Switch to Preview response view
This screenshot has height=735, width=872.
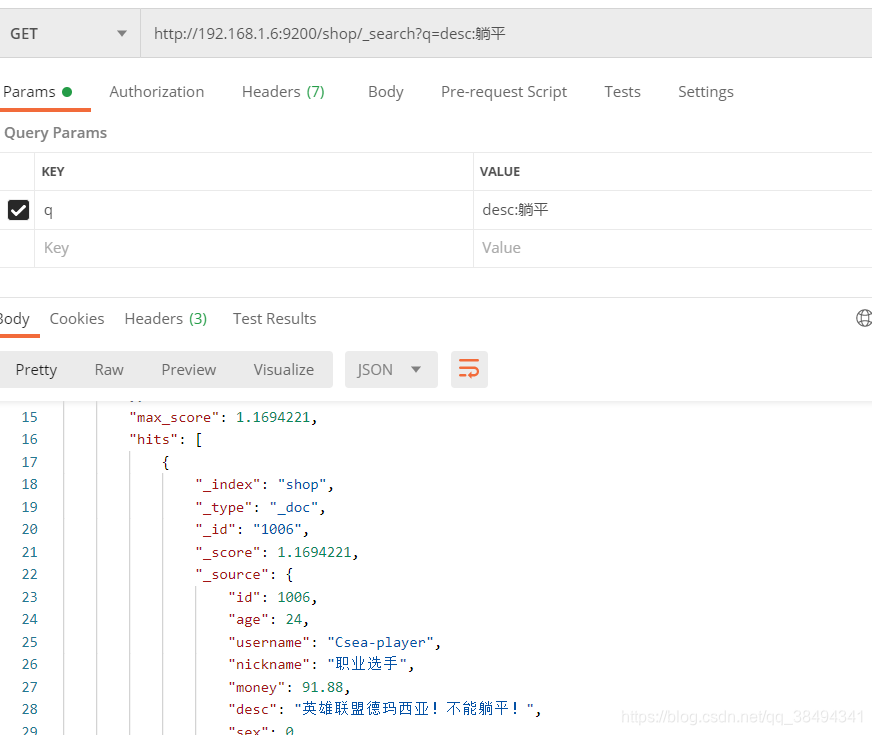pos(189,370)
